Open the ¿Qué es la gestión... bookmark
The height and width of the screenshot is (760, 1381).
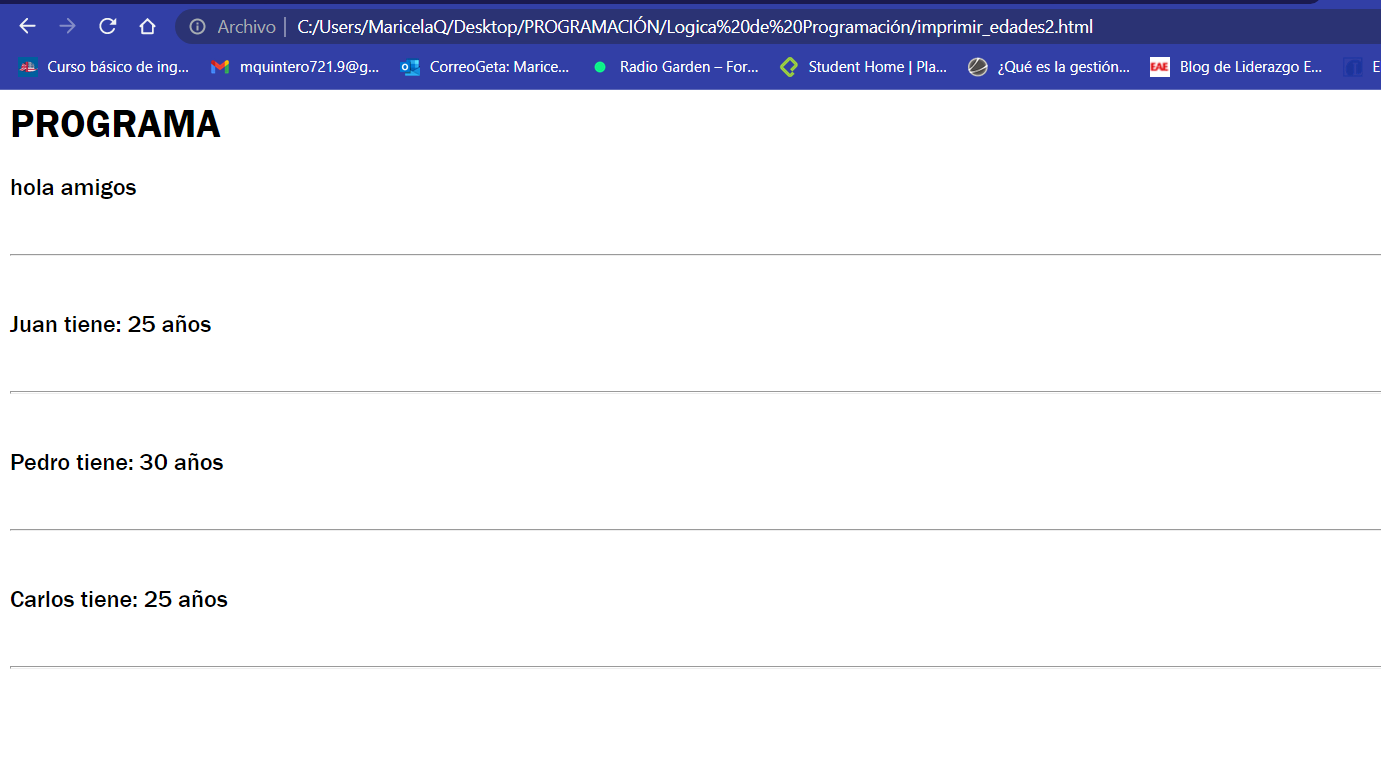(x=1049, y=67)
